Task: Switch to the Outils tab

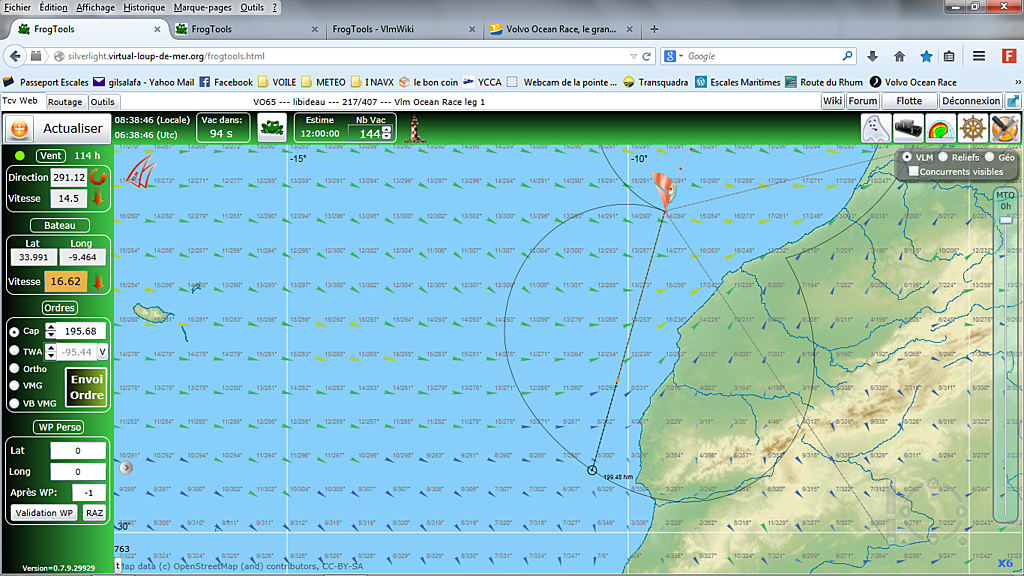Action: point(103,102)
